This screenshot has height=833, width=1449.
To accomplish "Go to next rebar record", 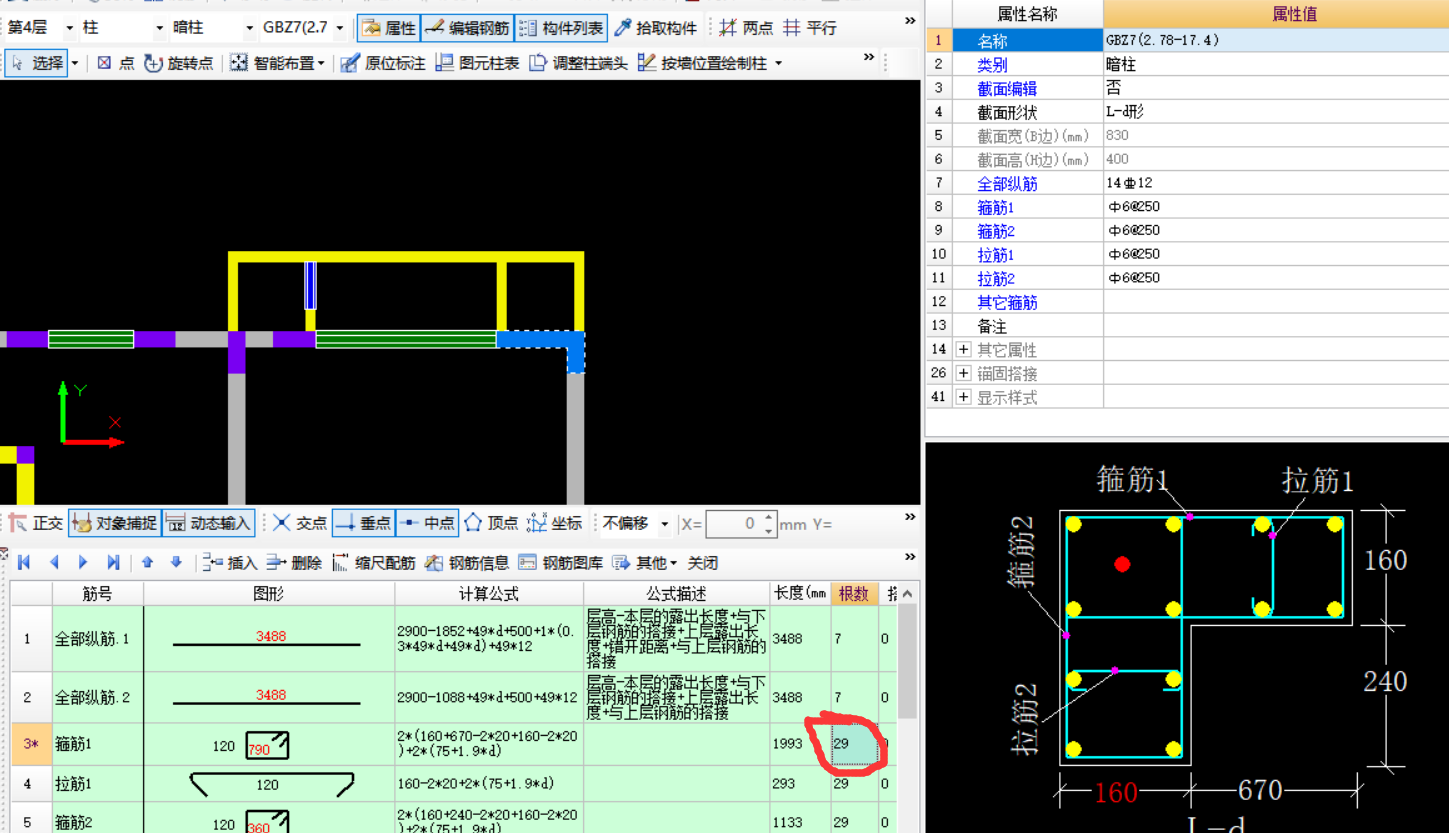I will tap(83, 563).
